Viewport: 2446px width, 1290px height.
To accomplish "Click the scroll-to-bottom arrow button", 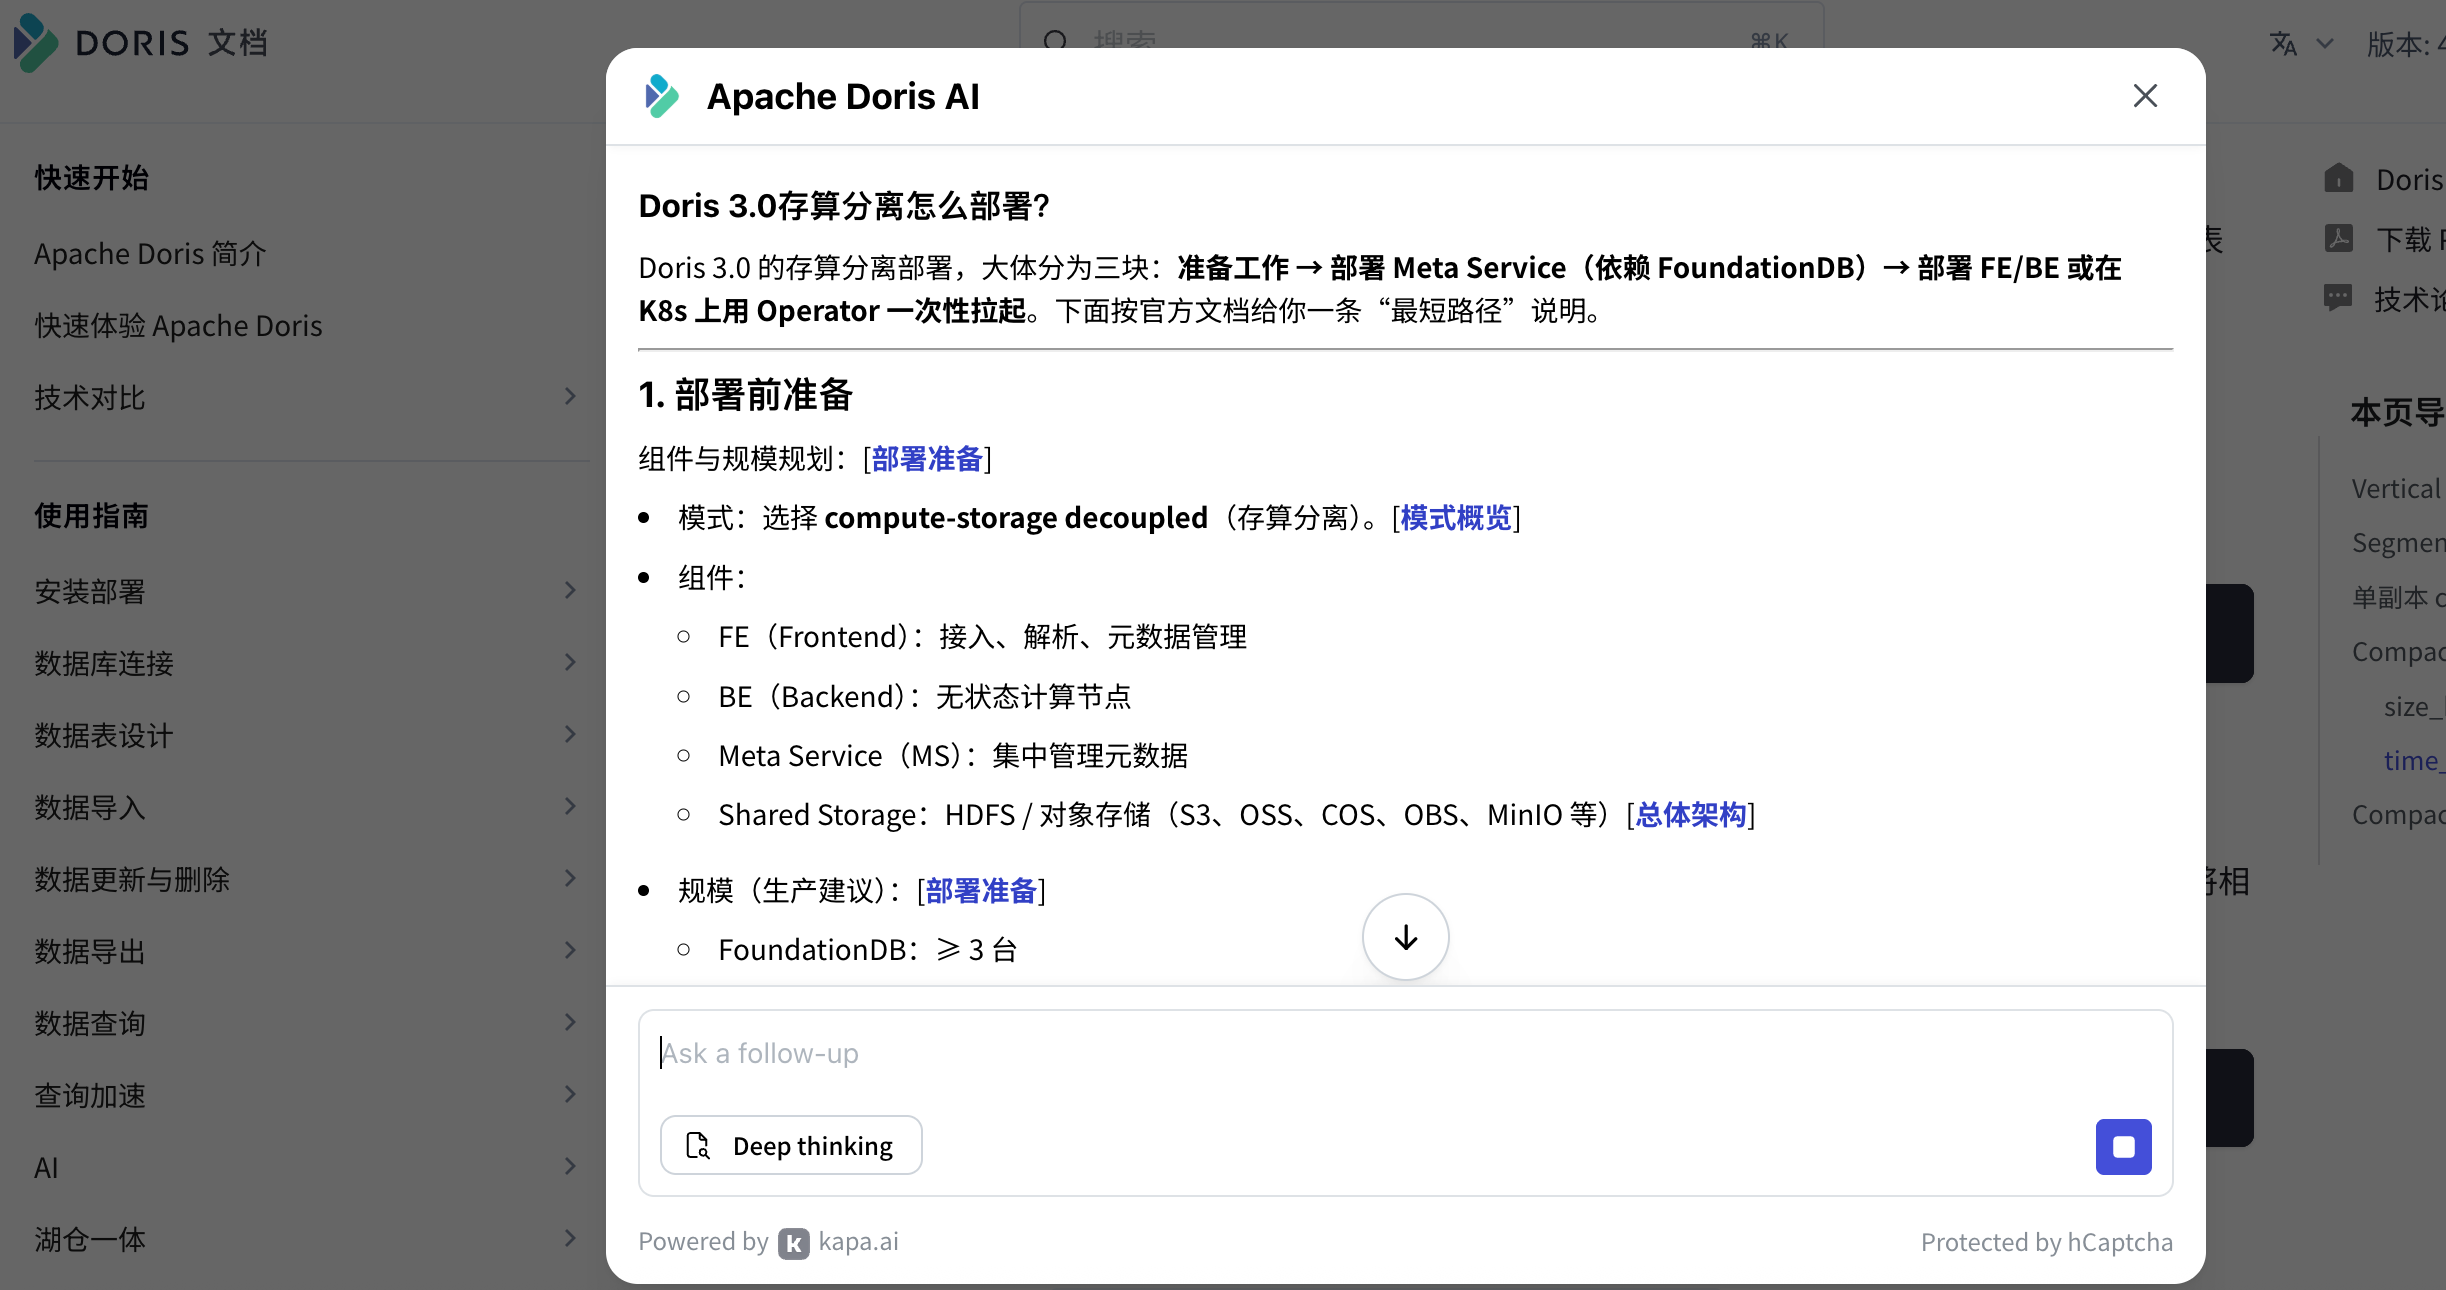I will [1405, 937].
